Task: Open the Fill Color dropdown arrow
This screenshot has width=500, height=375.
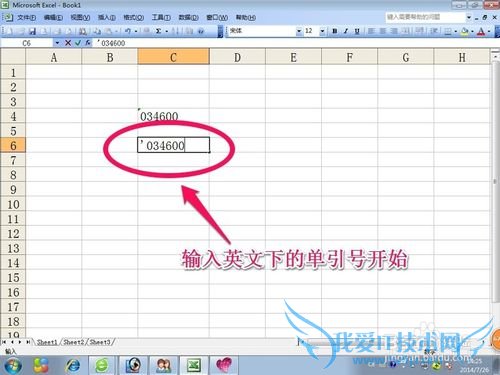Action: pyautogui.click(x=472, y=31)
